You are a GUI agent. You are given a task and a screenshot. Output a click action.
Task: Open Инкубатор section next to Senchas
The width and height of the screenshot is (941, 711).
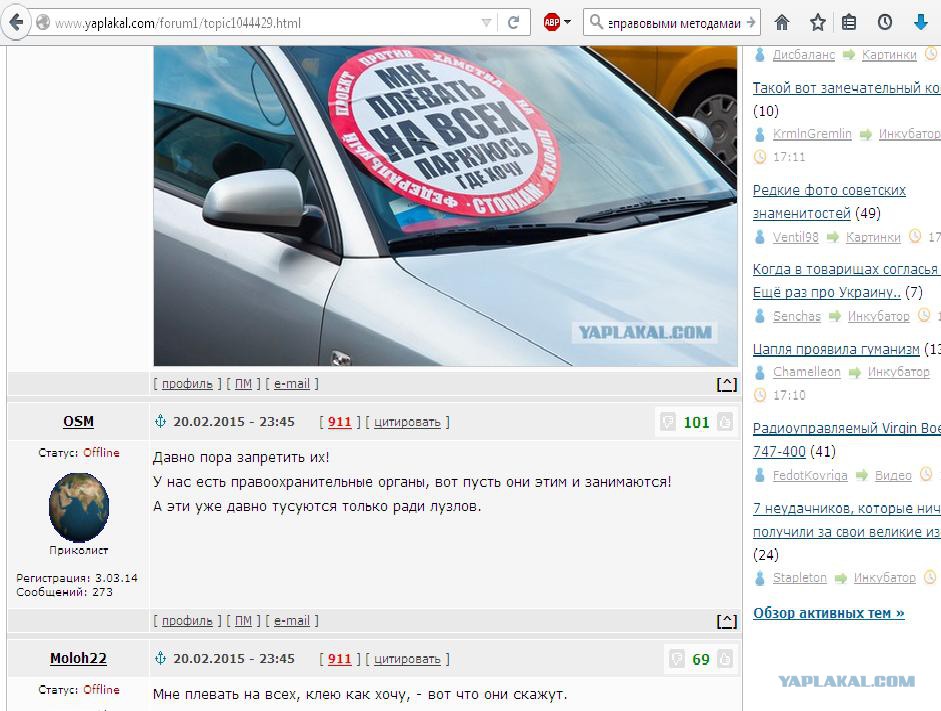879,316
